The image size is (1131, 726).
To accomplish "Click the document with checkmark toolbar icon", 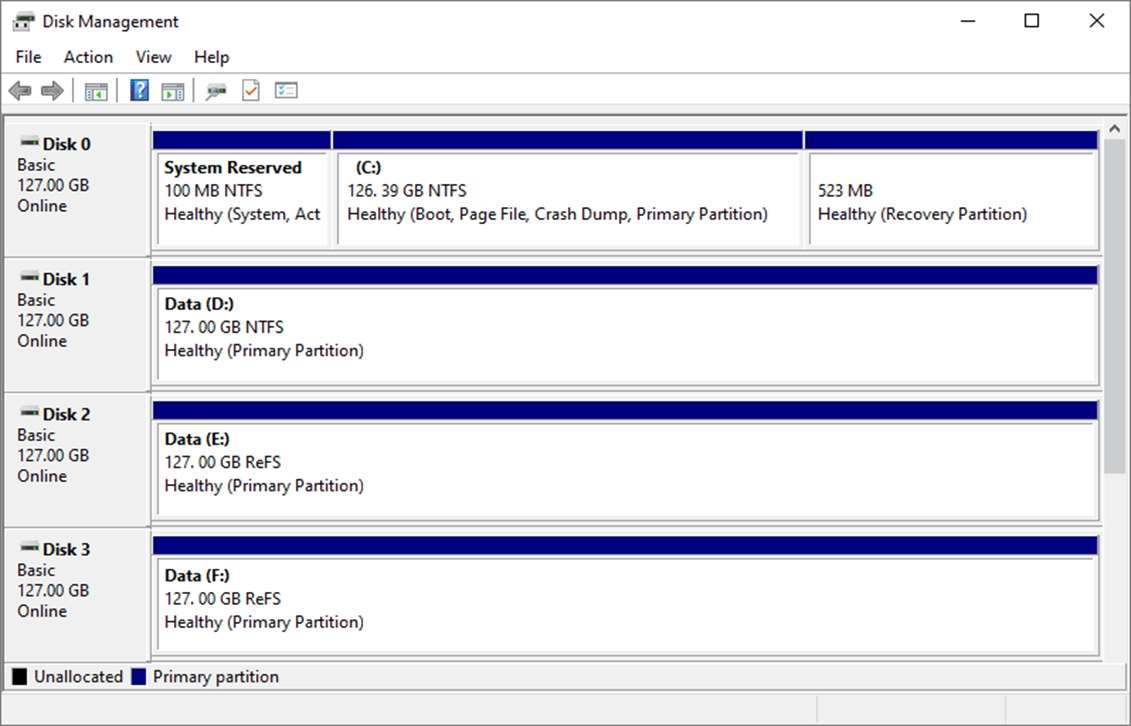I will 250,91.
